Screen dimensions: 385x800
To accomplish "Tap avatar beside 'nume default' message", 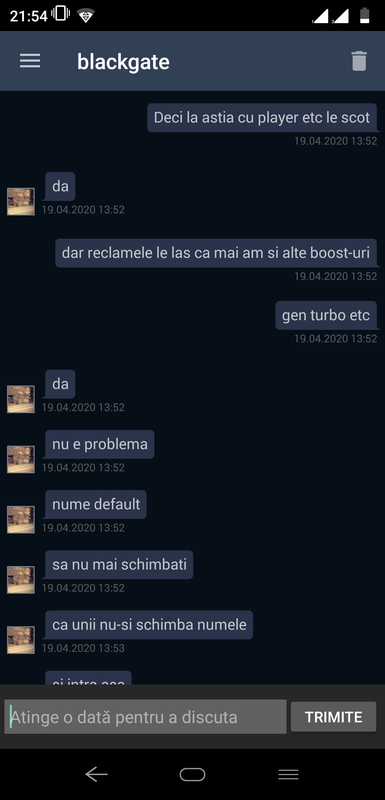I will click(21, 519).
